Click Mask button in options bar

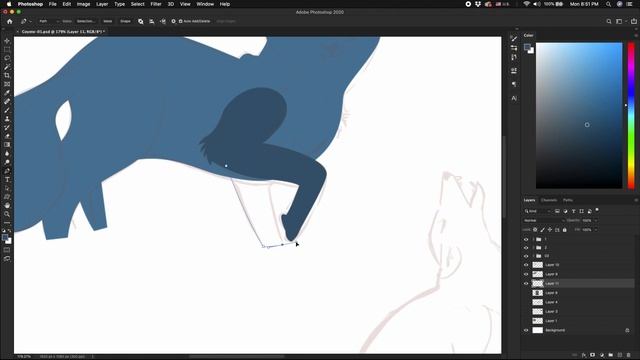pos(108,21)
